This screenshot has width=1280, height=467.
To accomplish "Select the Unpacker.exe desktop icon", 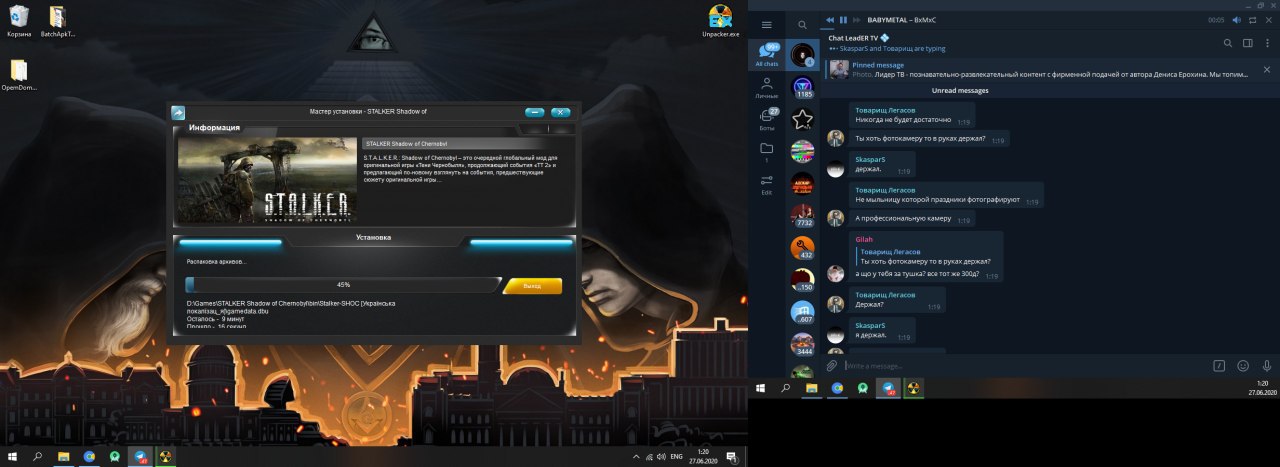I will pos(720,21).
